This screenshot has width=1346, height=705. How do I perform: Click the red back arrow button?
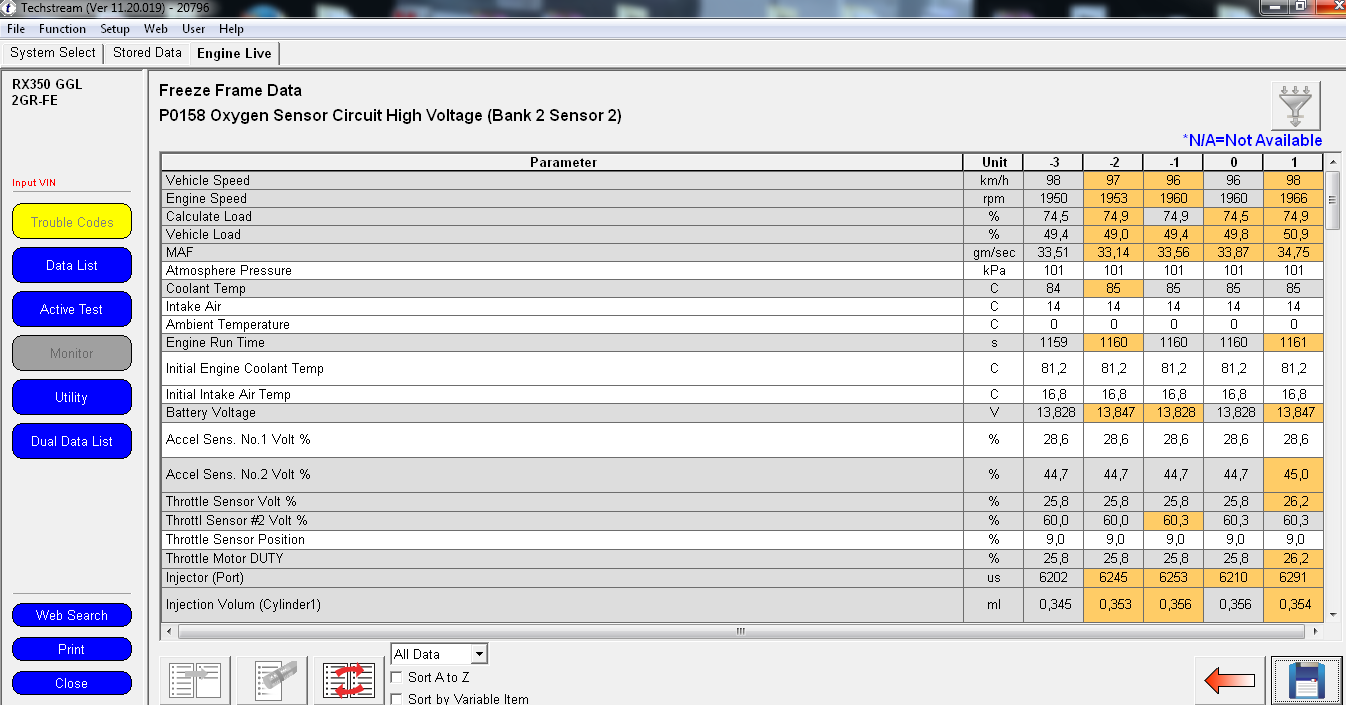(1229, 681)
